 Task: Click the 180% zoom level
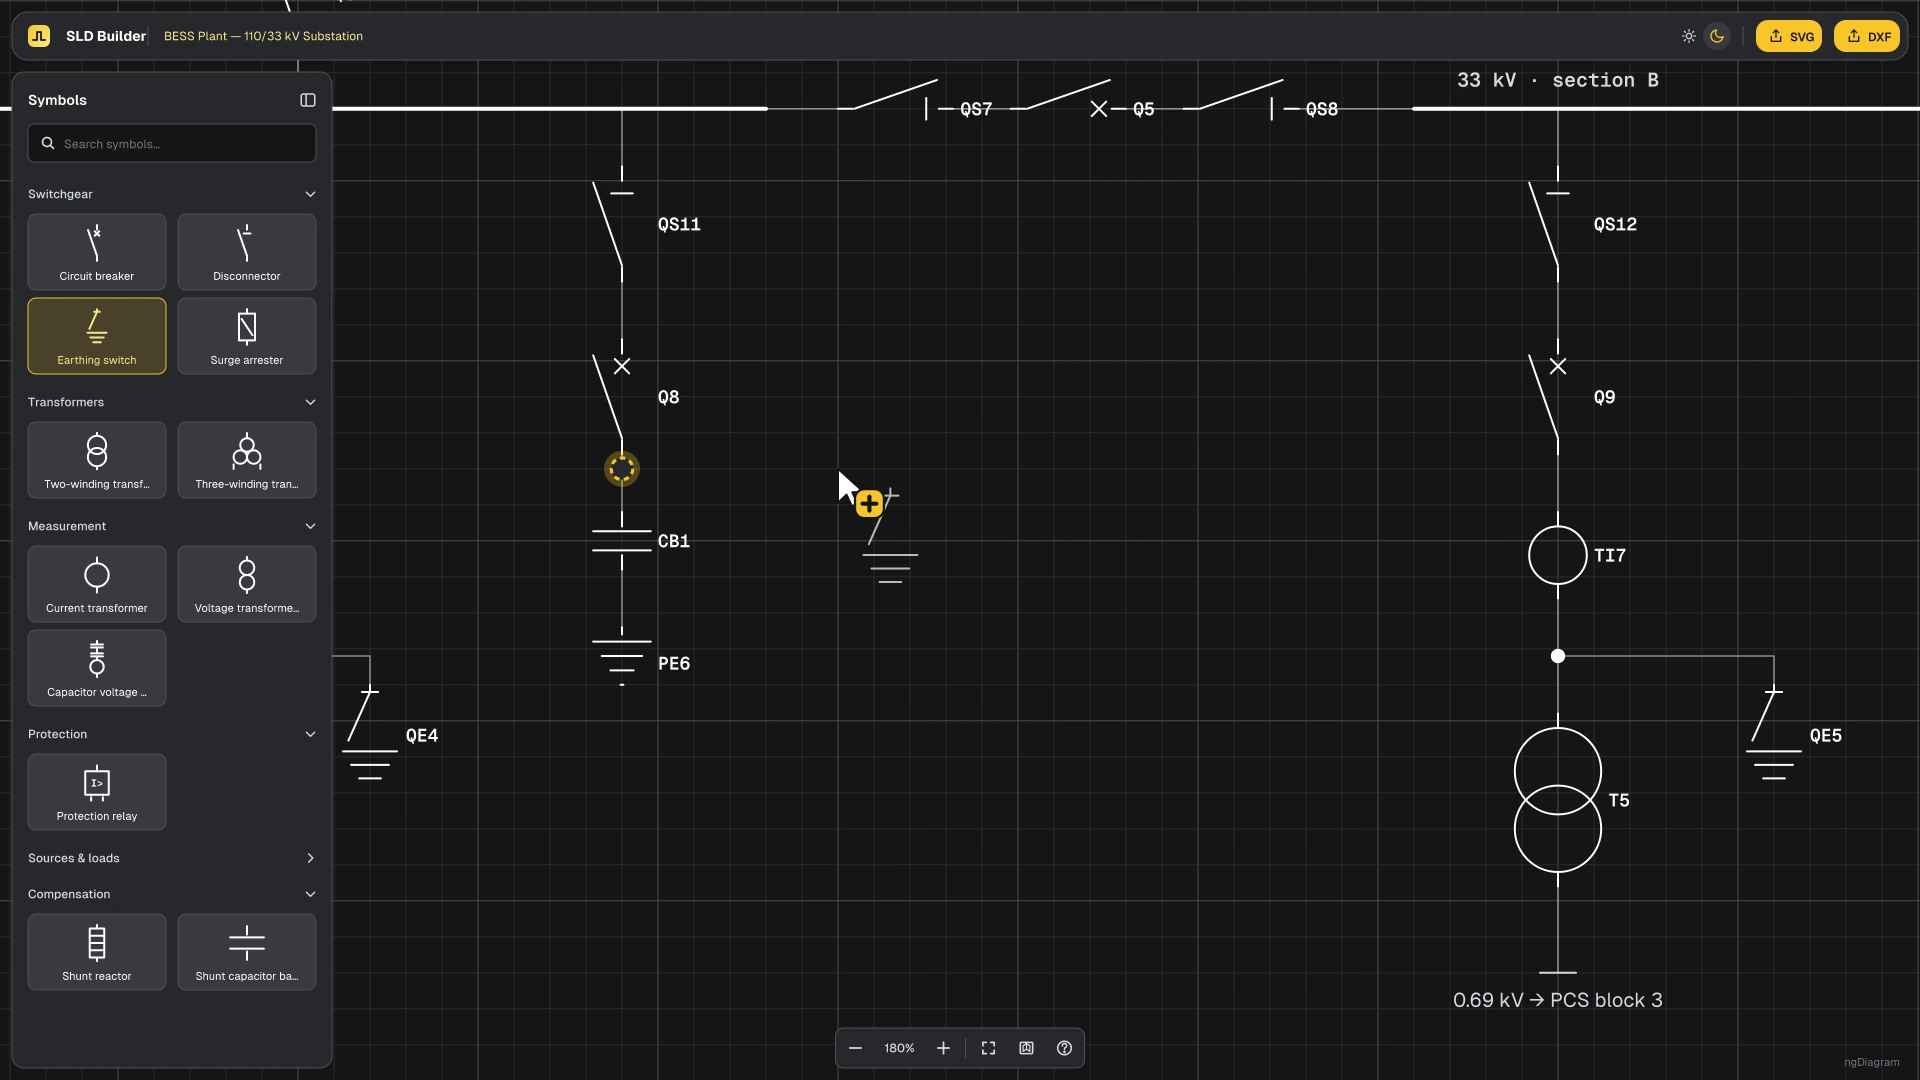click(899, 1048)
